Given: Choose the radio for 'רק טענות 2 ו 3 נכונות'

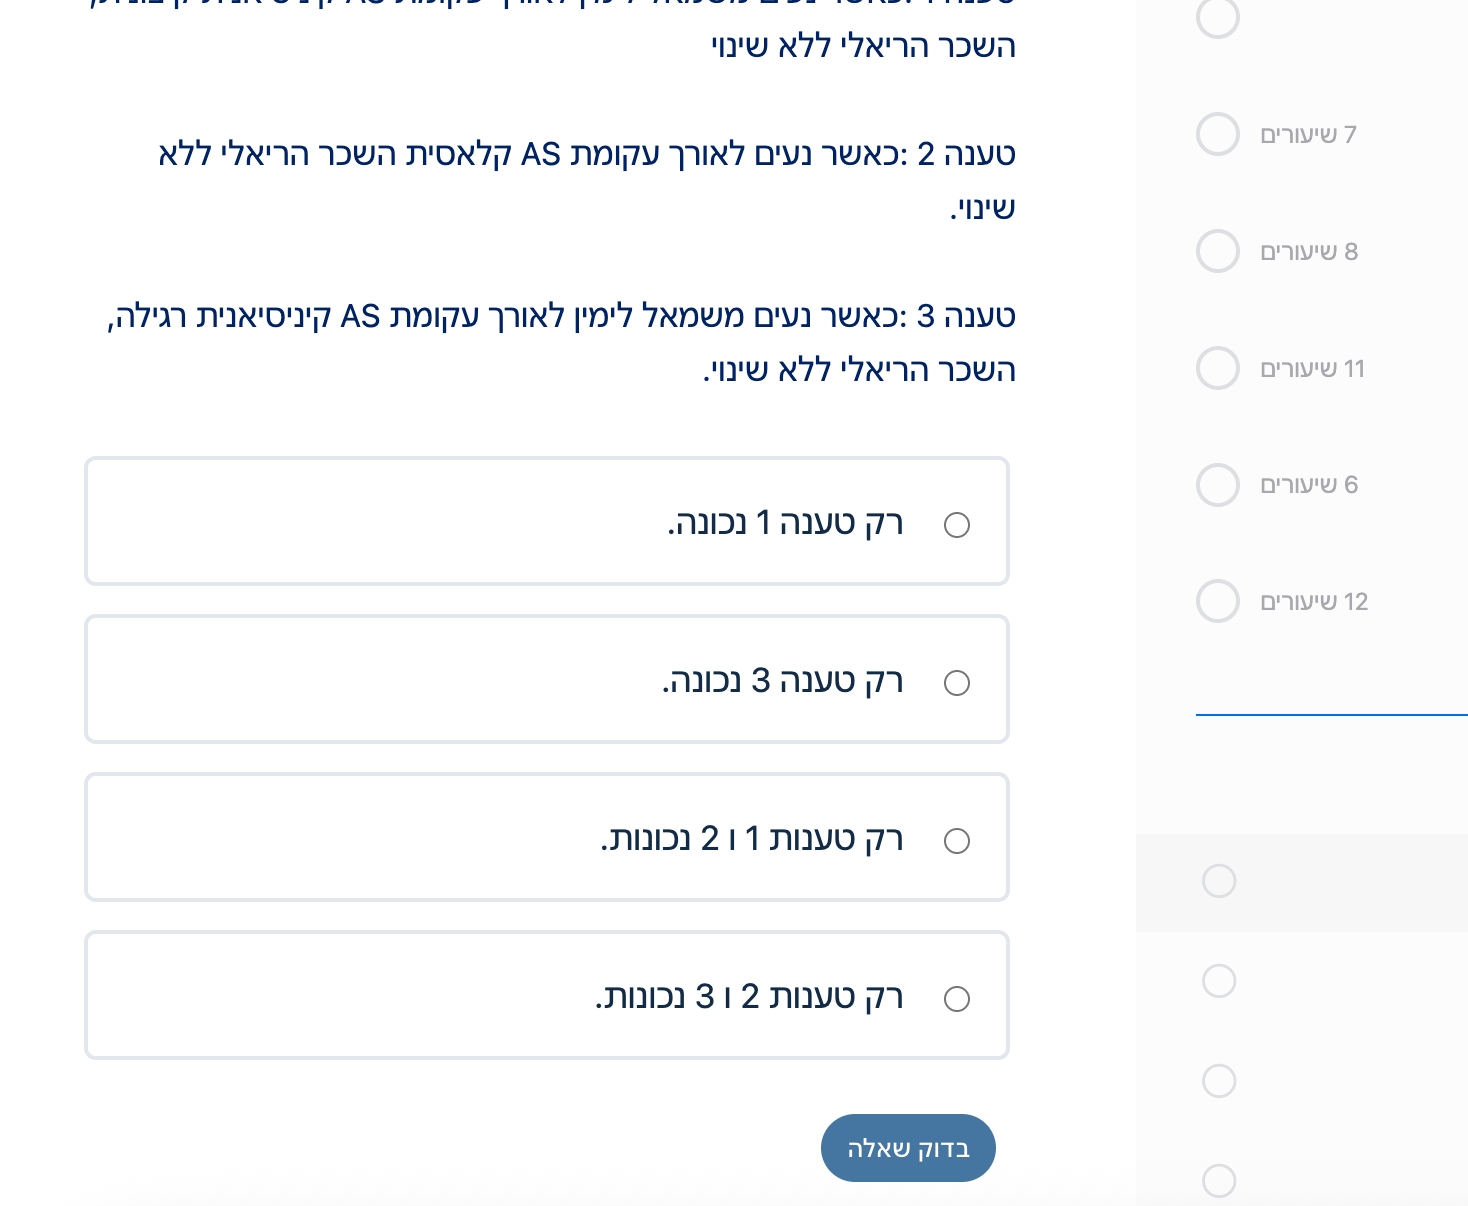Looking at the screenshot, I should 957,999.
